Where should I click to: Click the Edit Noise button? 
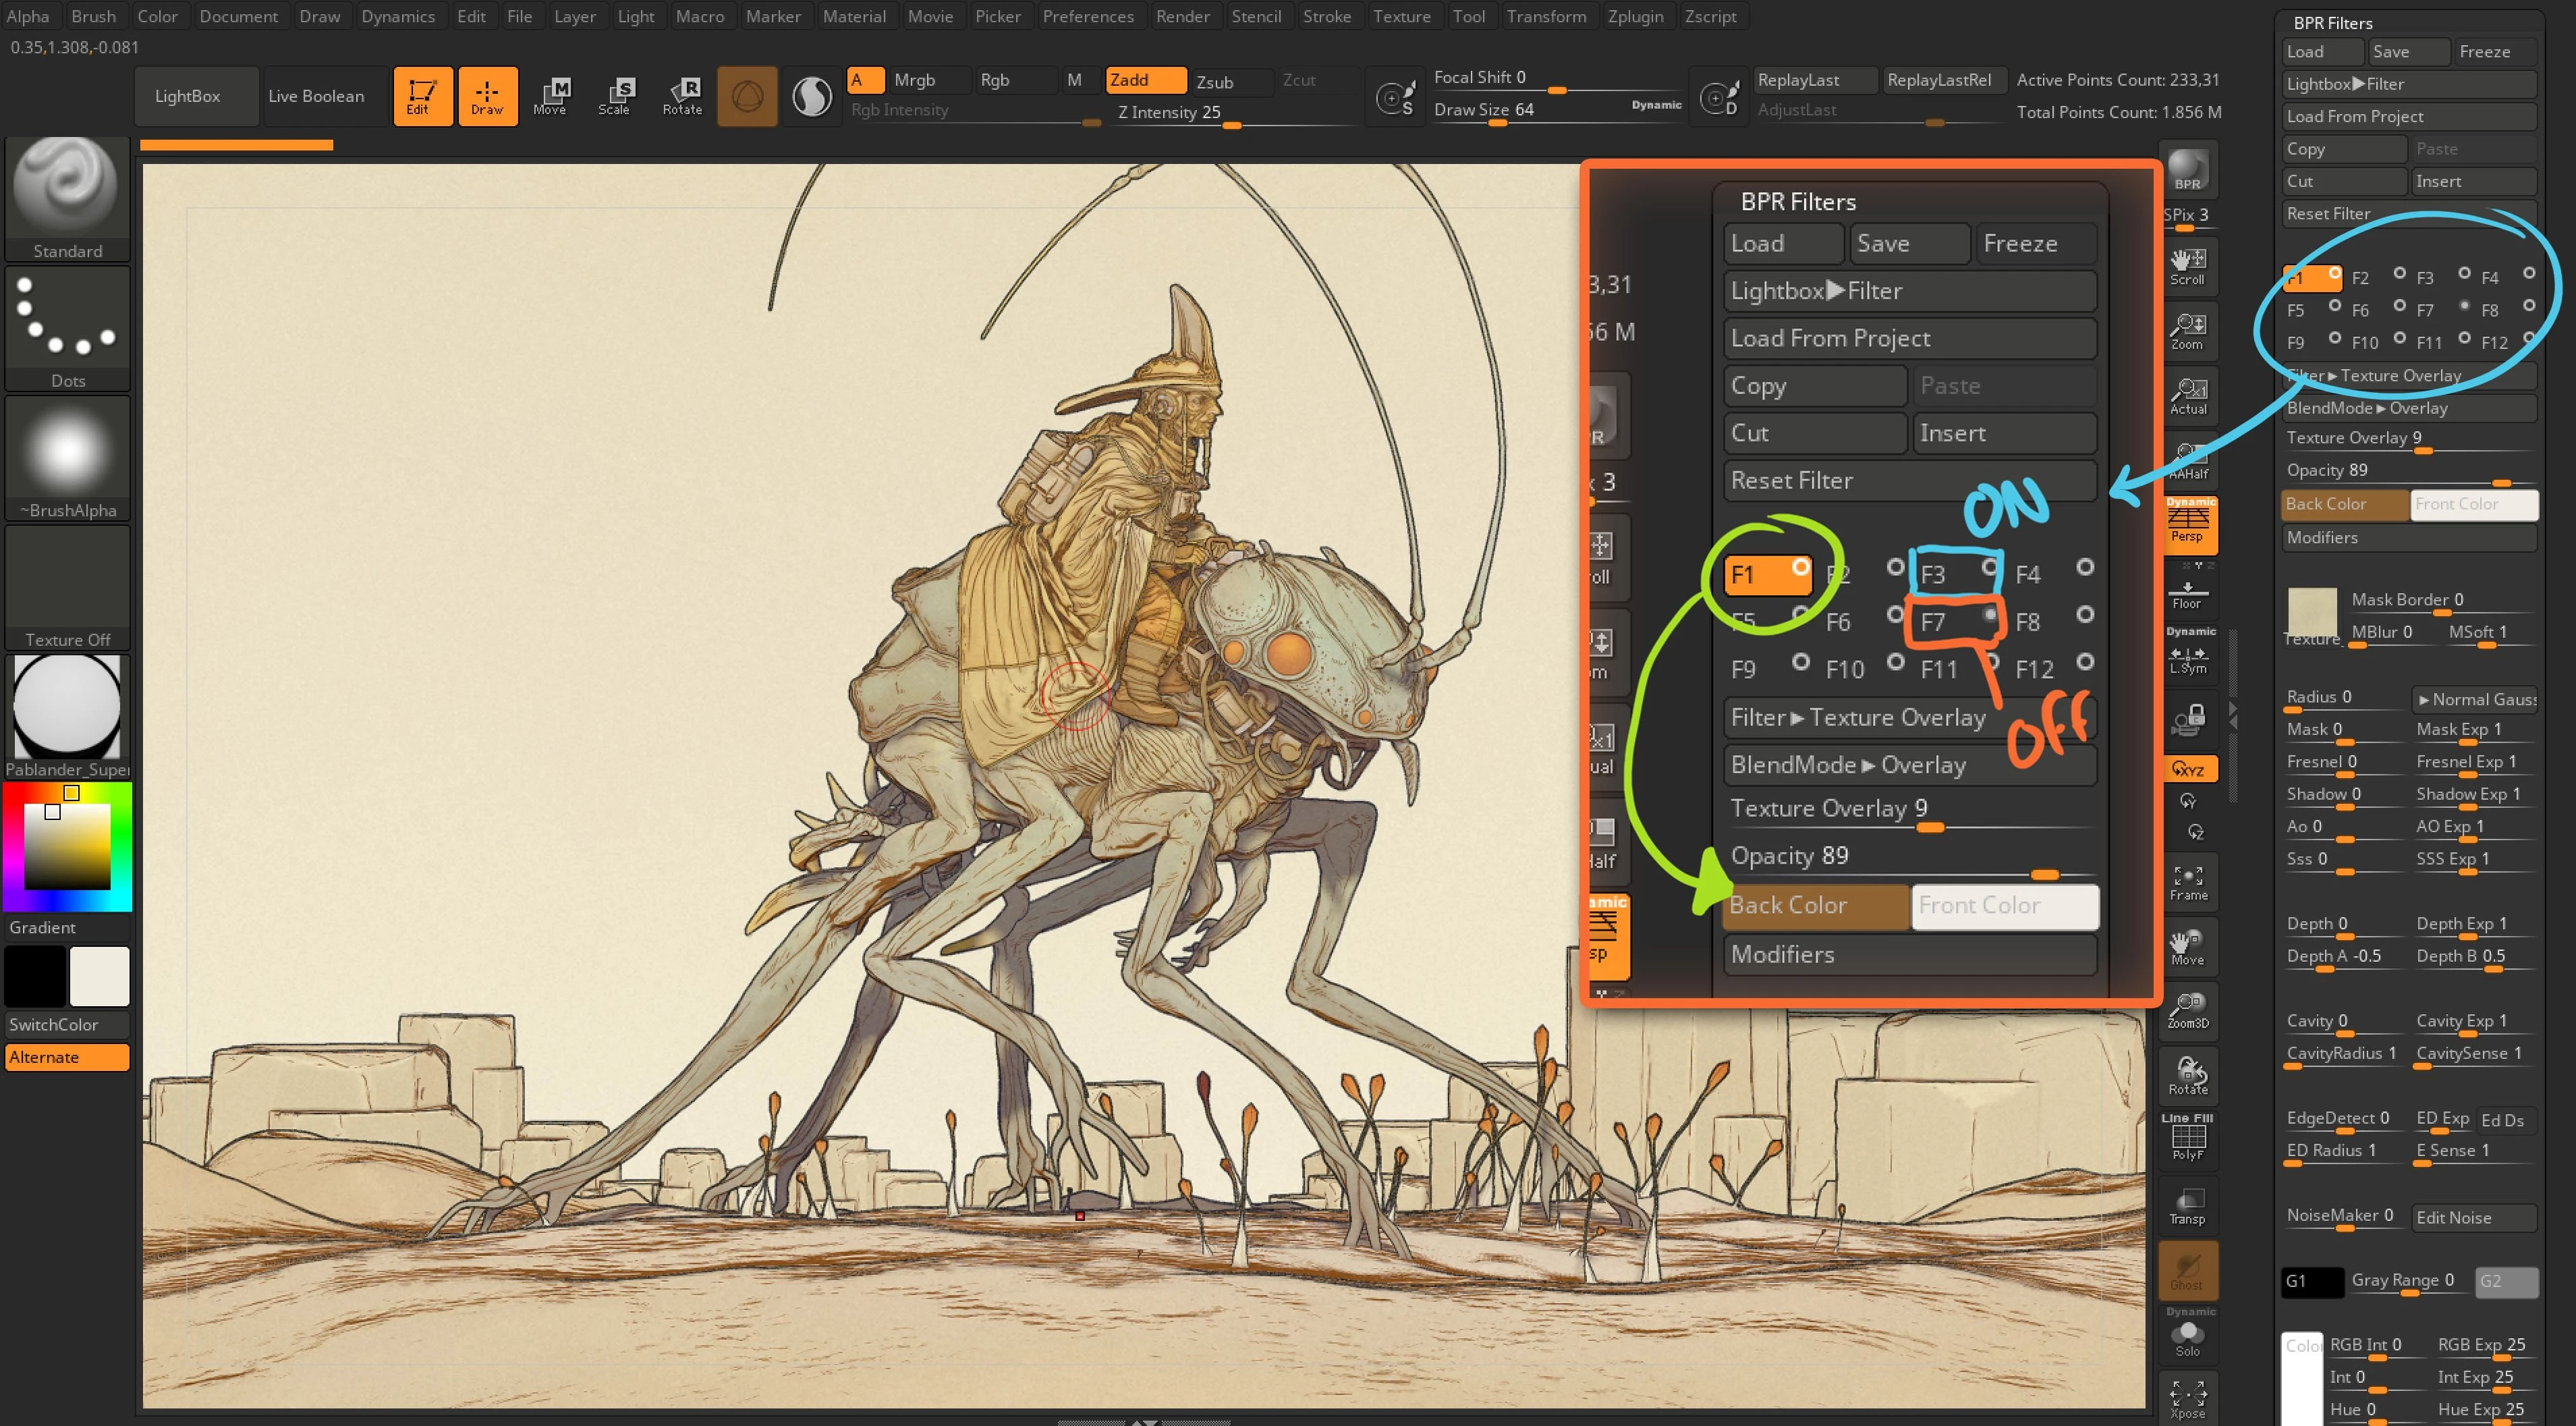pos(2474,1217)
